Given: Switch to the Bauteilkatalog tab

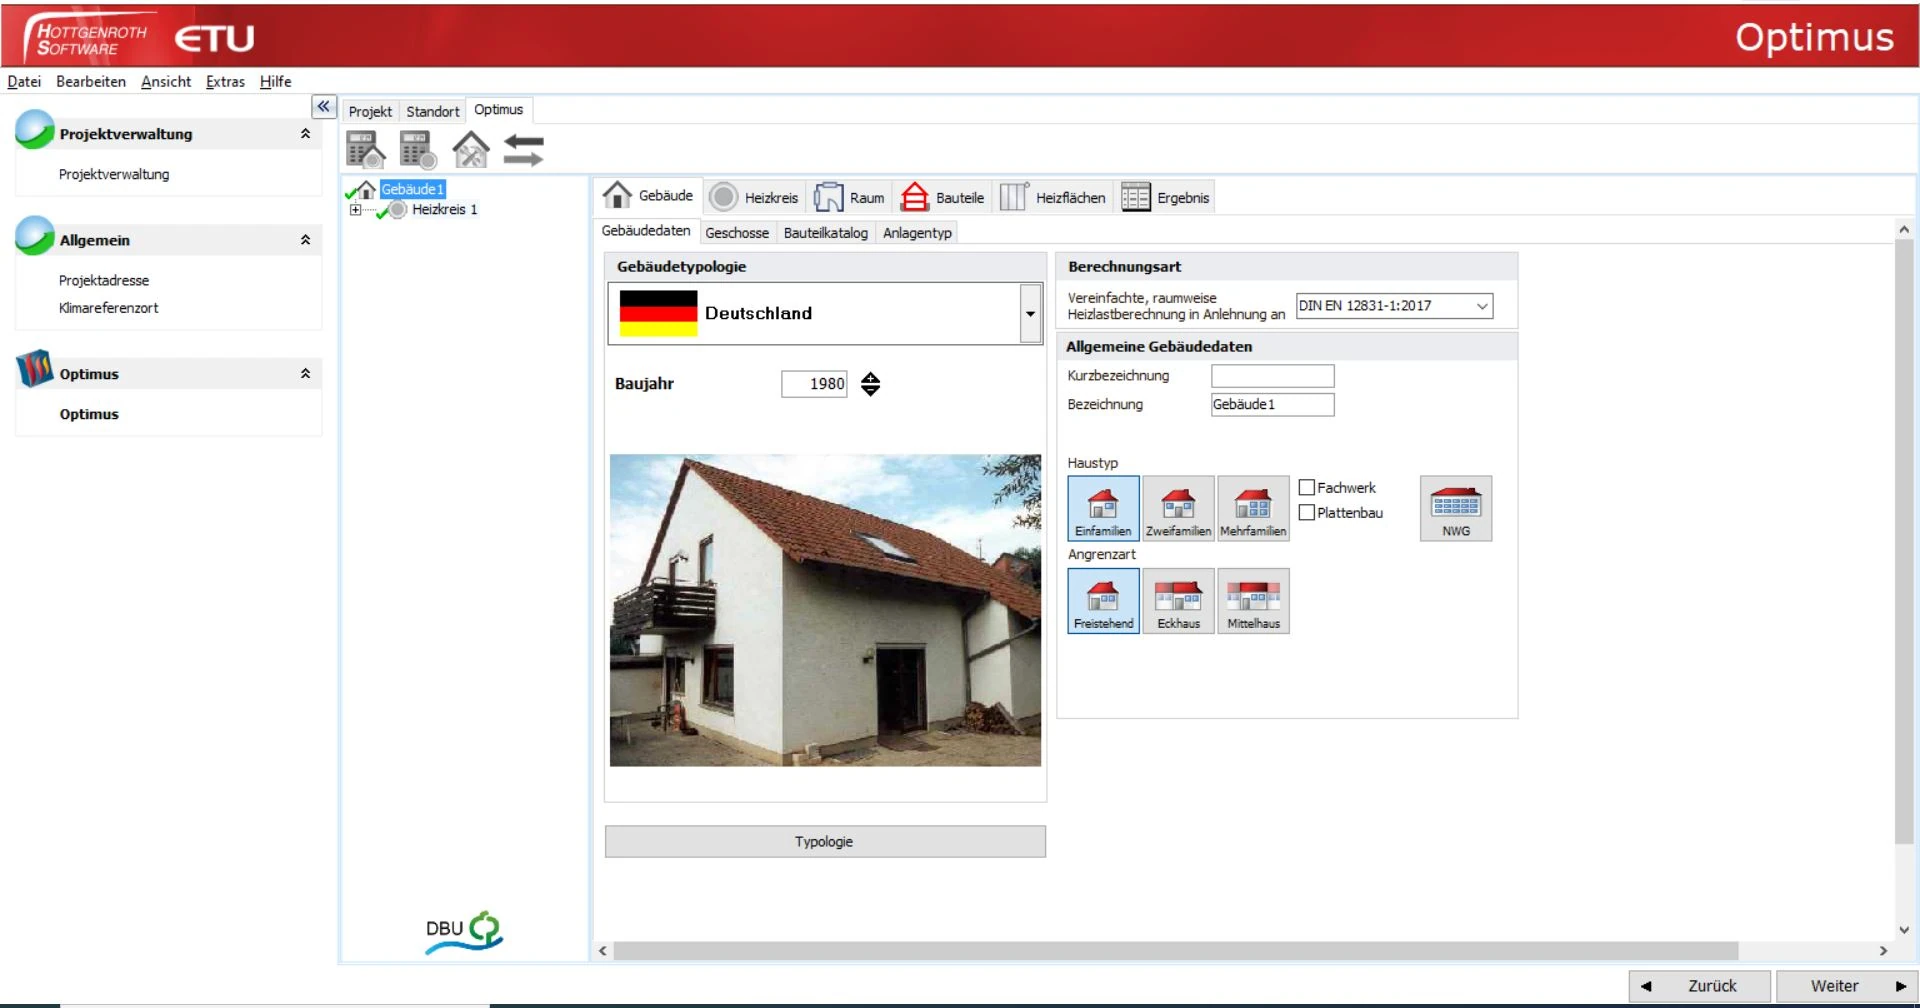Looking at the screenshot, I should pyautogui.click(x=825, y=233).
